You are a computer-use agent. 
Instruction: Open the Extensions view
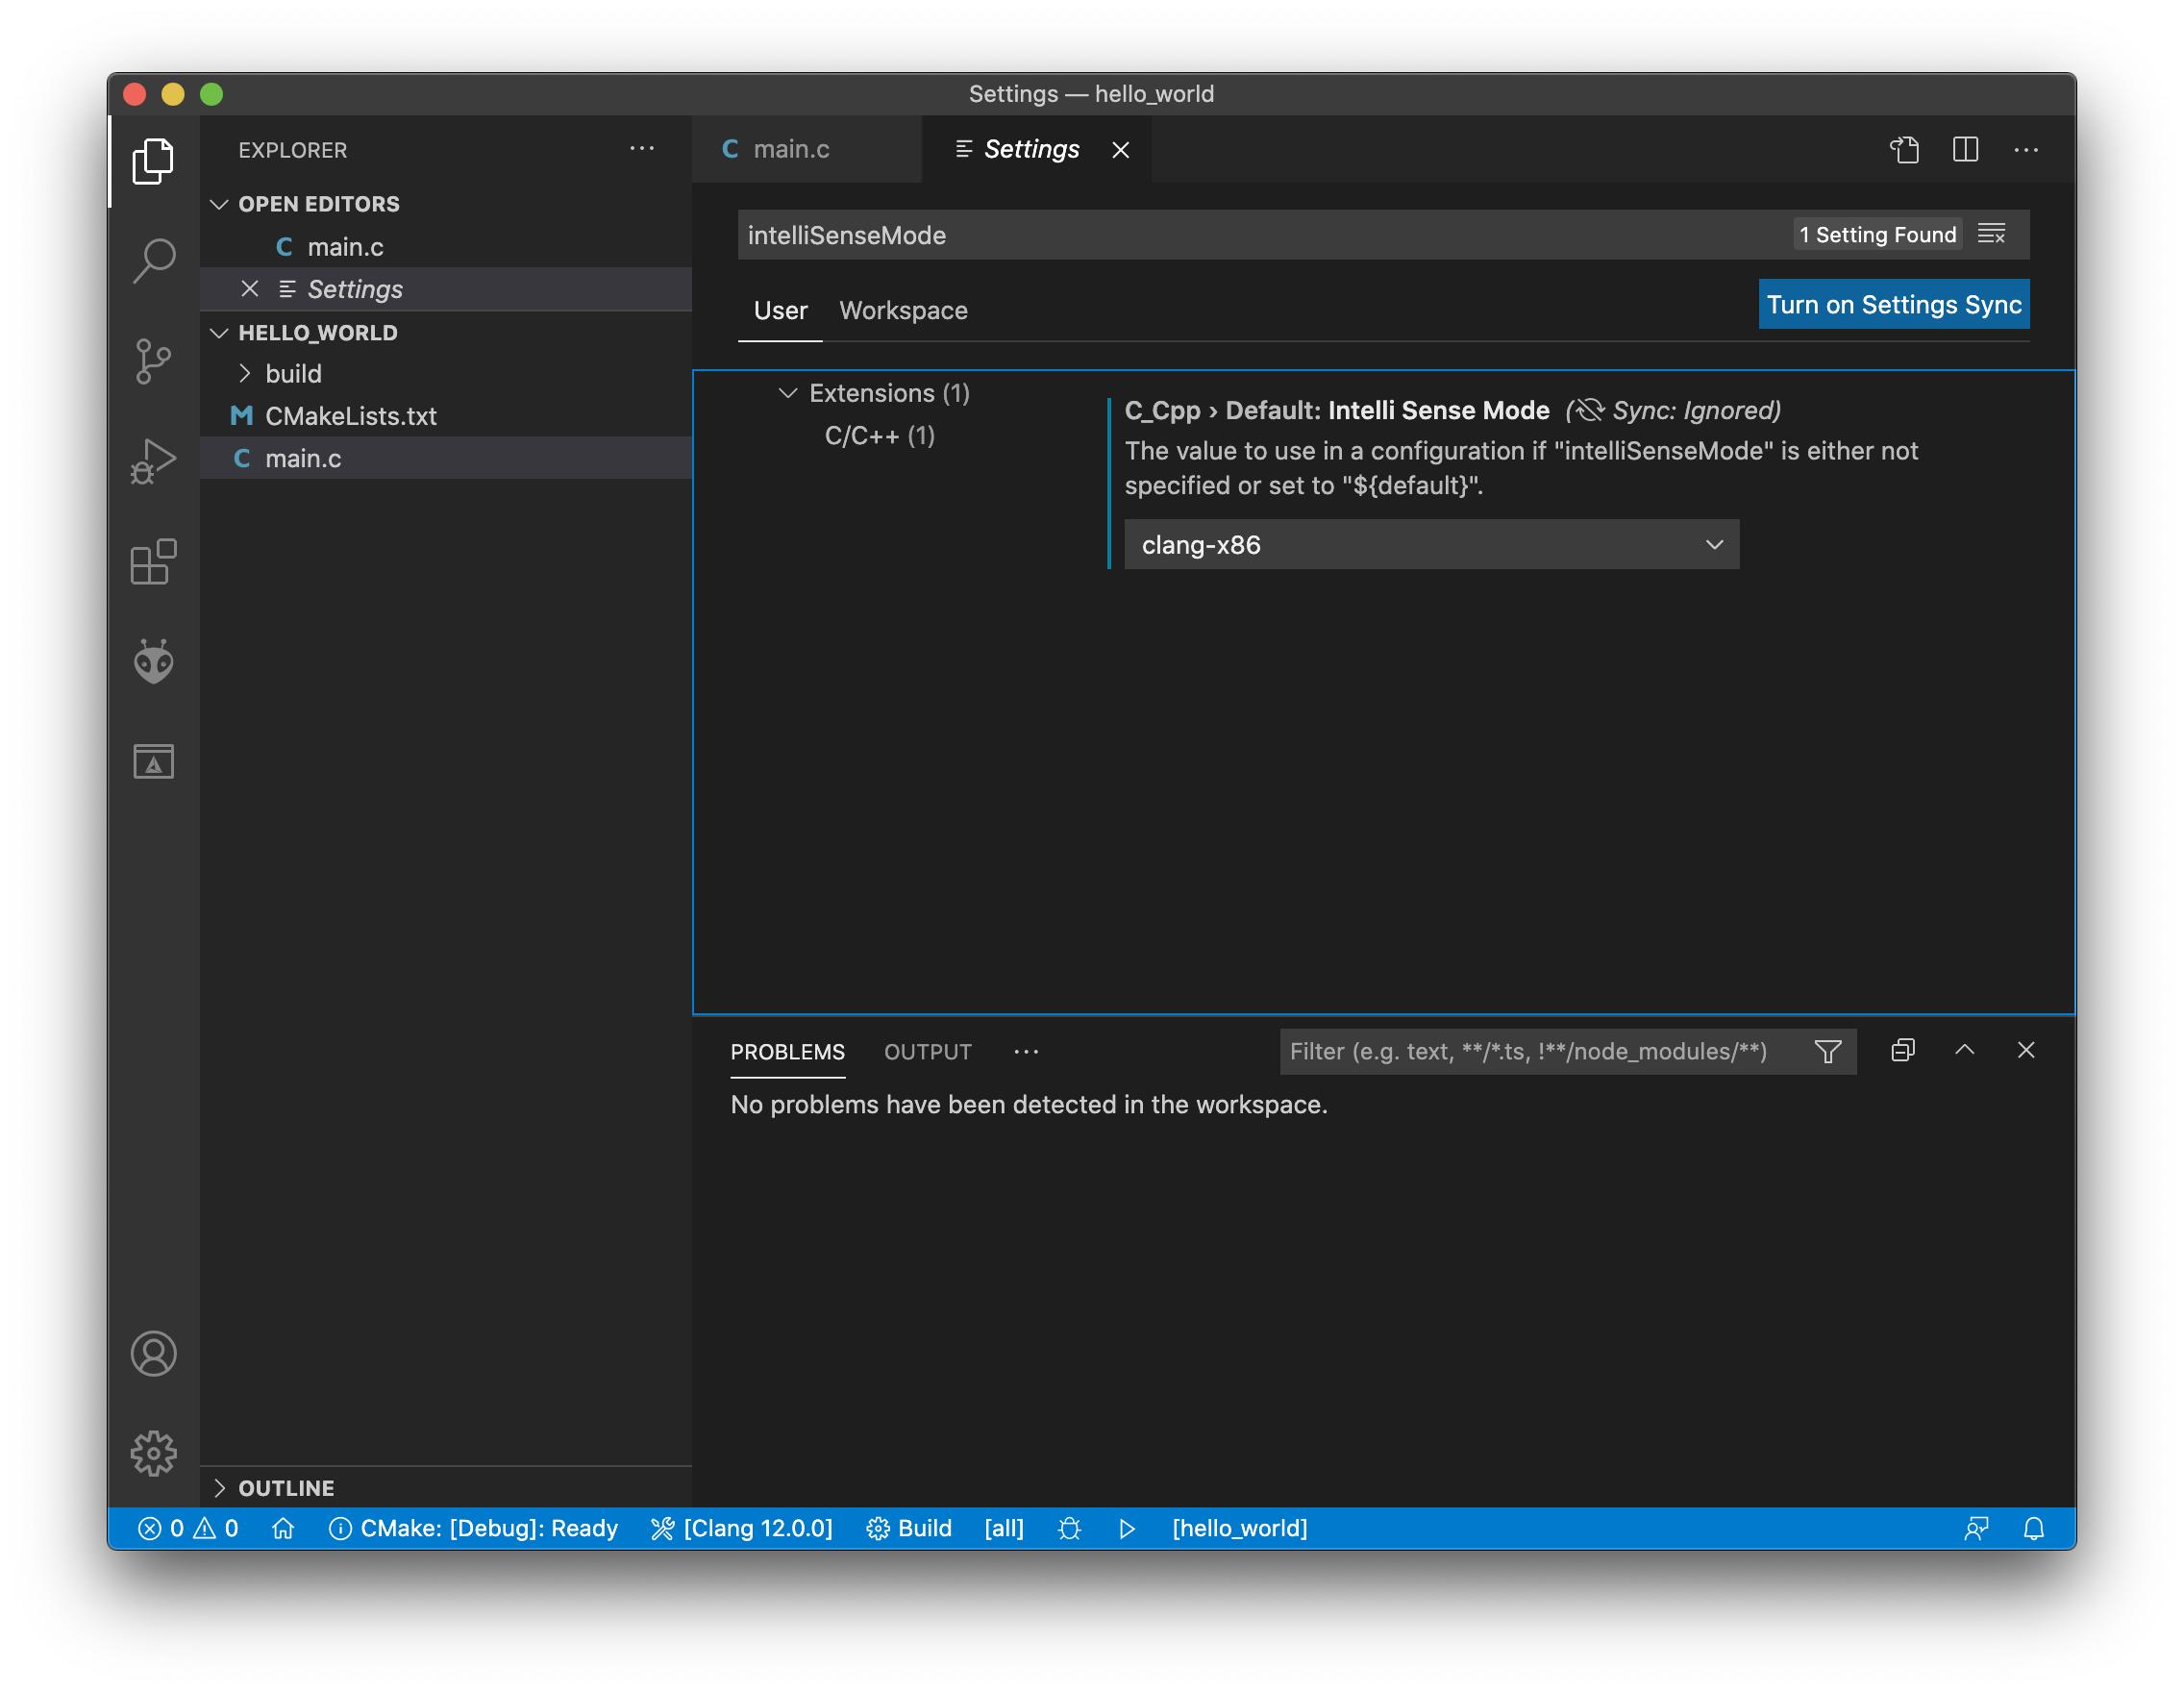[x=155, y=563]
